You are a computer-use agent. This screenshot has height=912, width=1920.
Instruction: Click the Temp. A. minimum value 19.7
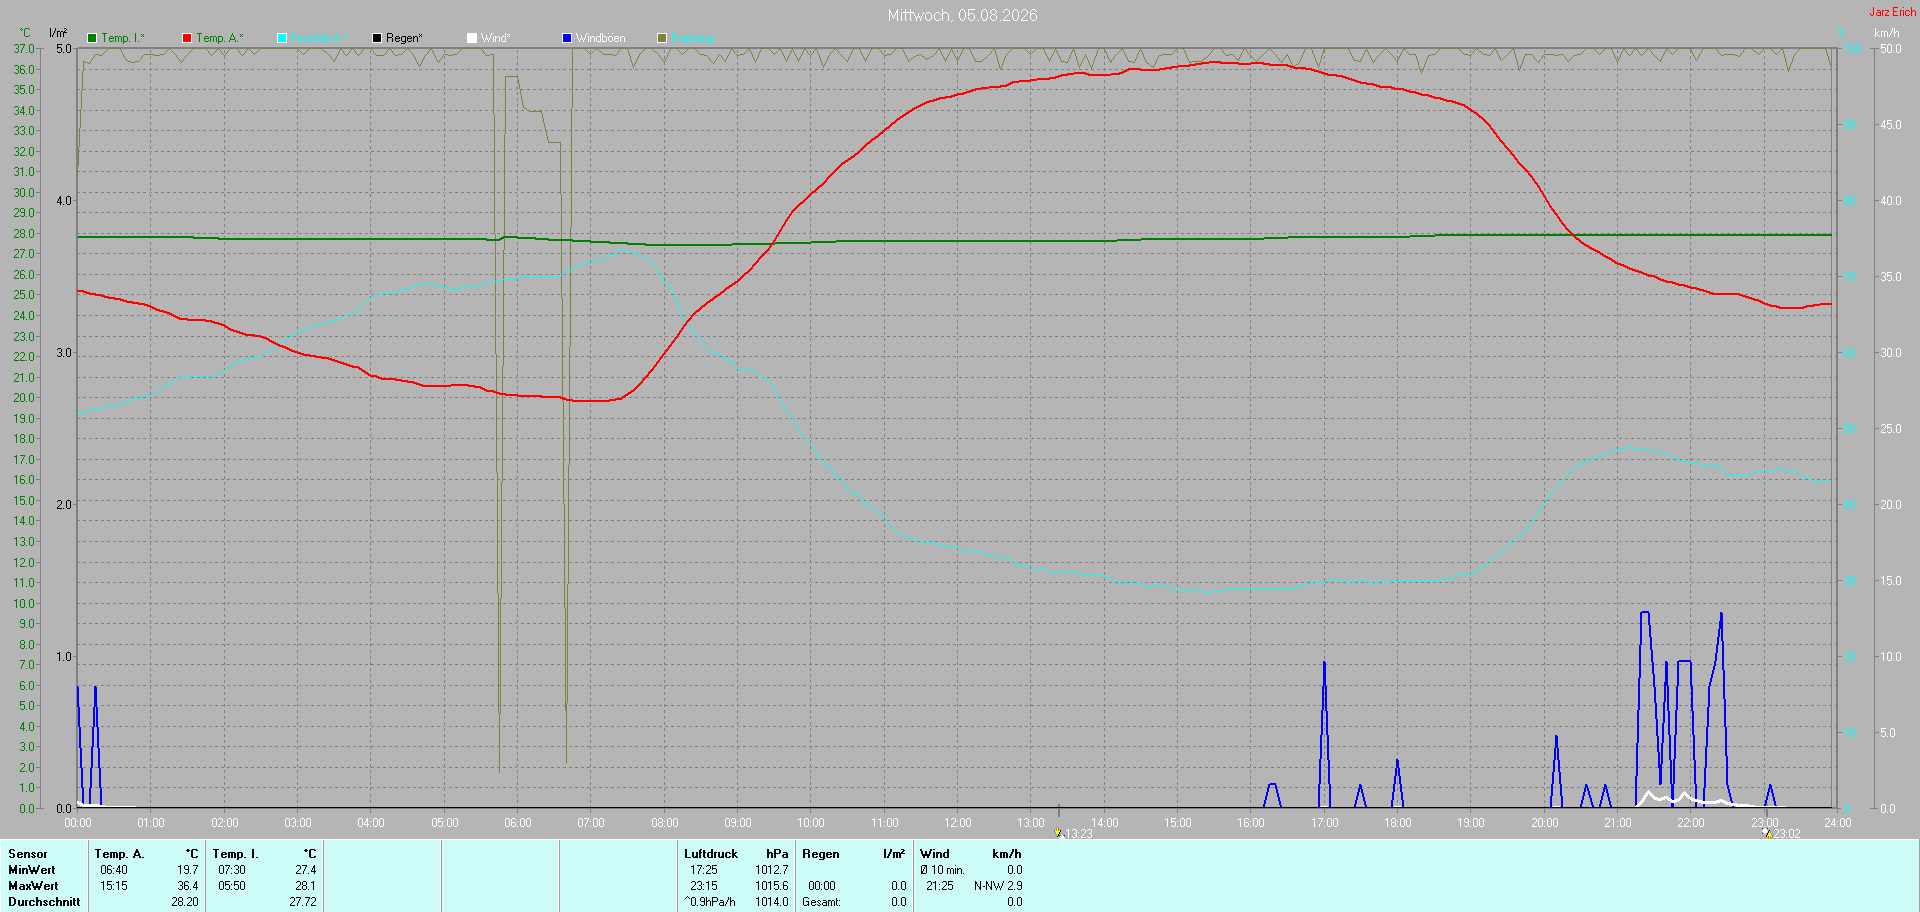coord(188,870)
